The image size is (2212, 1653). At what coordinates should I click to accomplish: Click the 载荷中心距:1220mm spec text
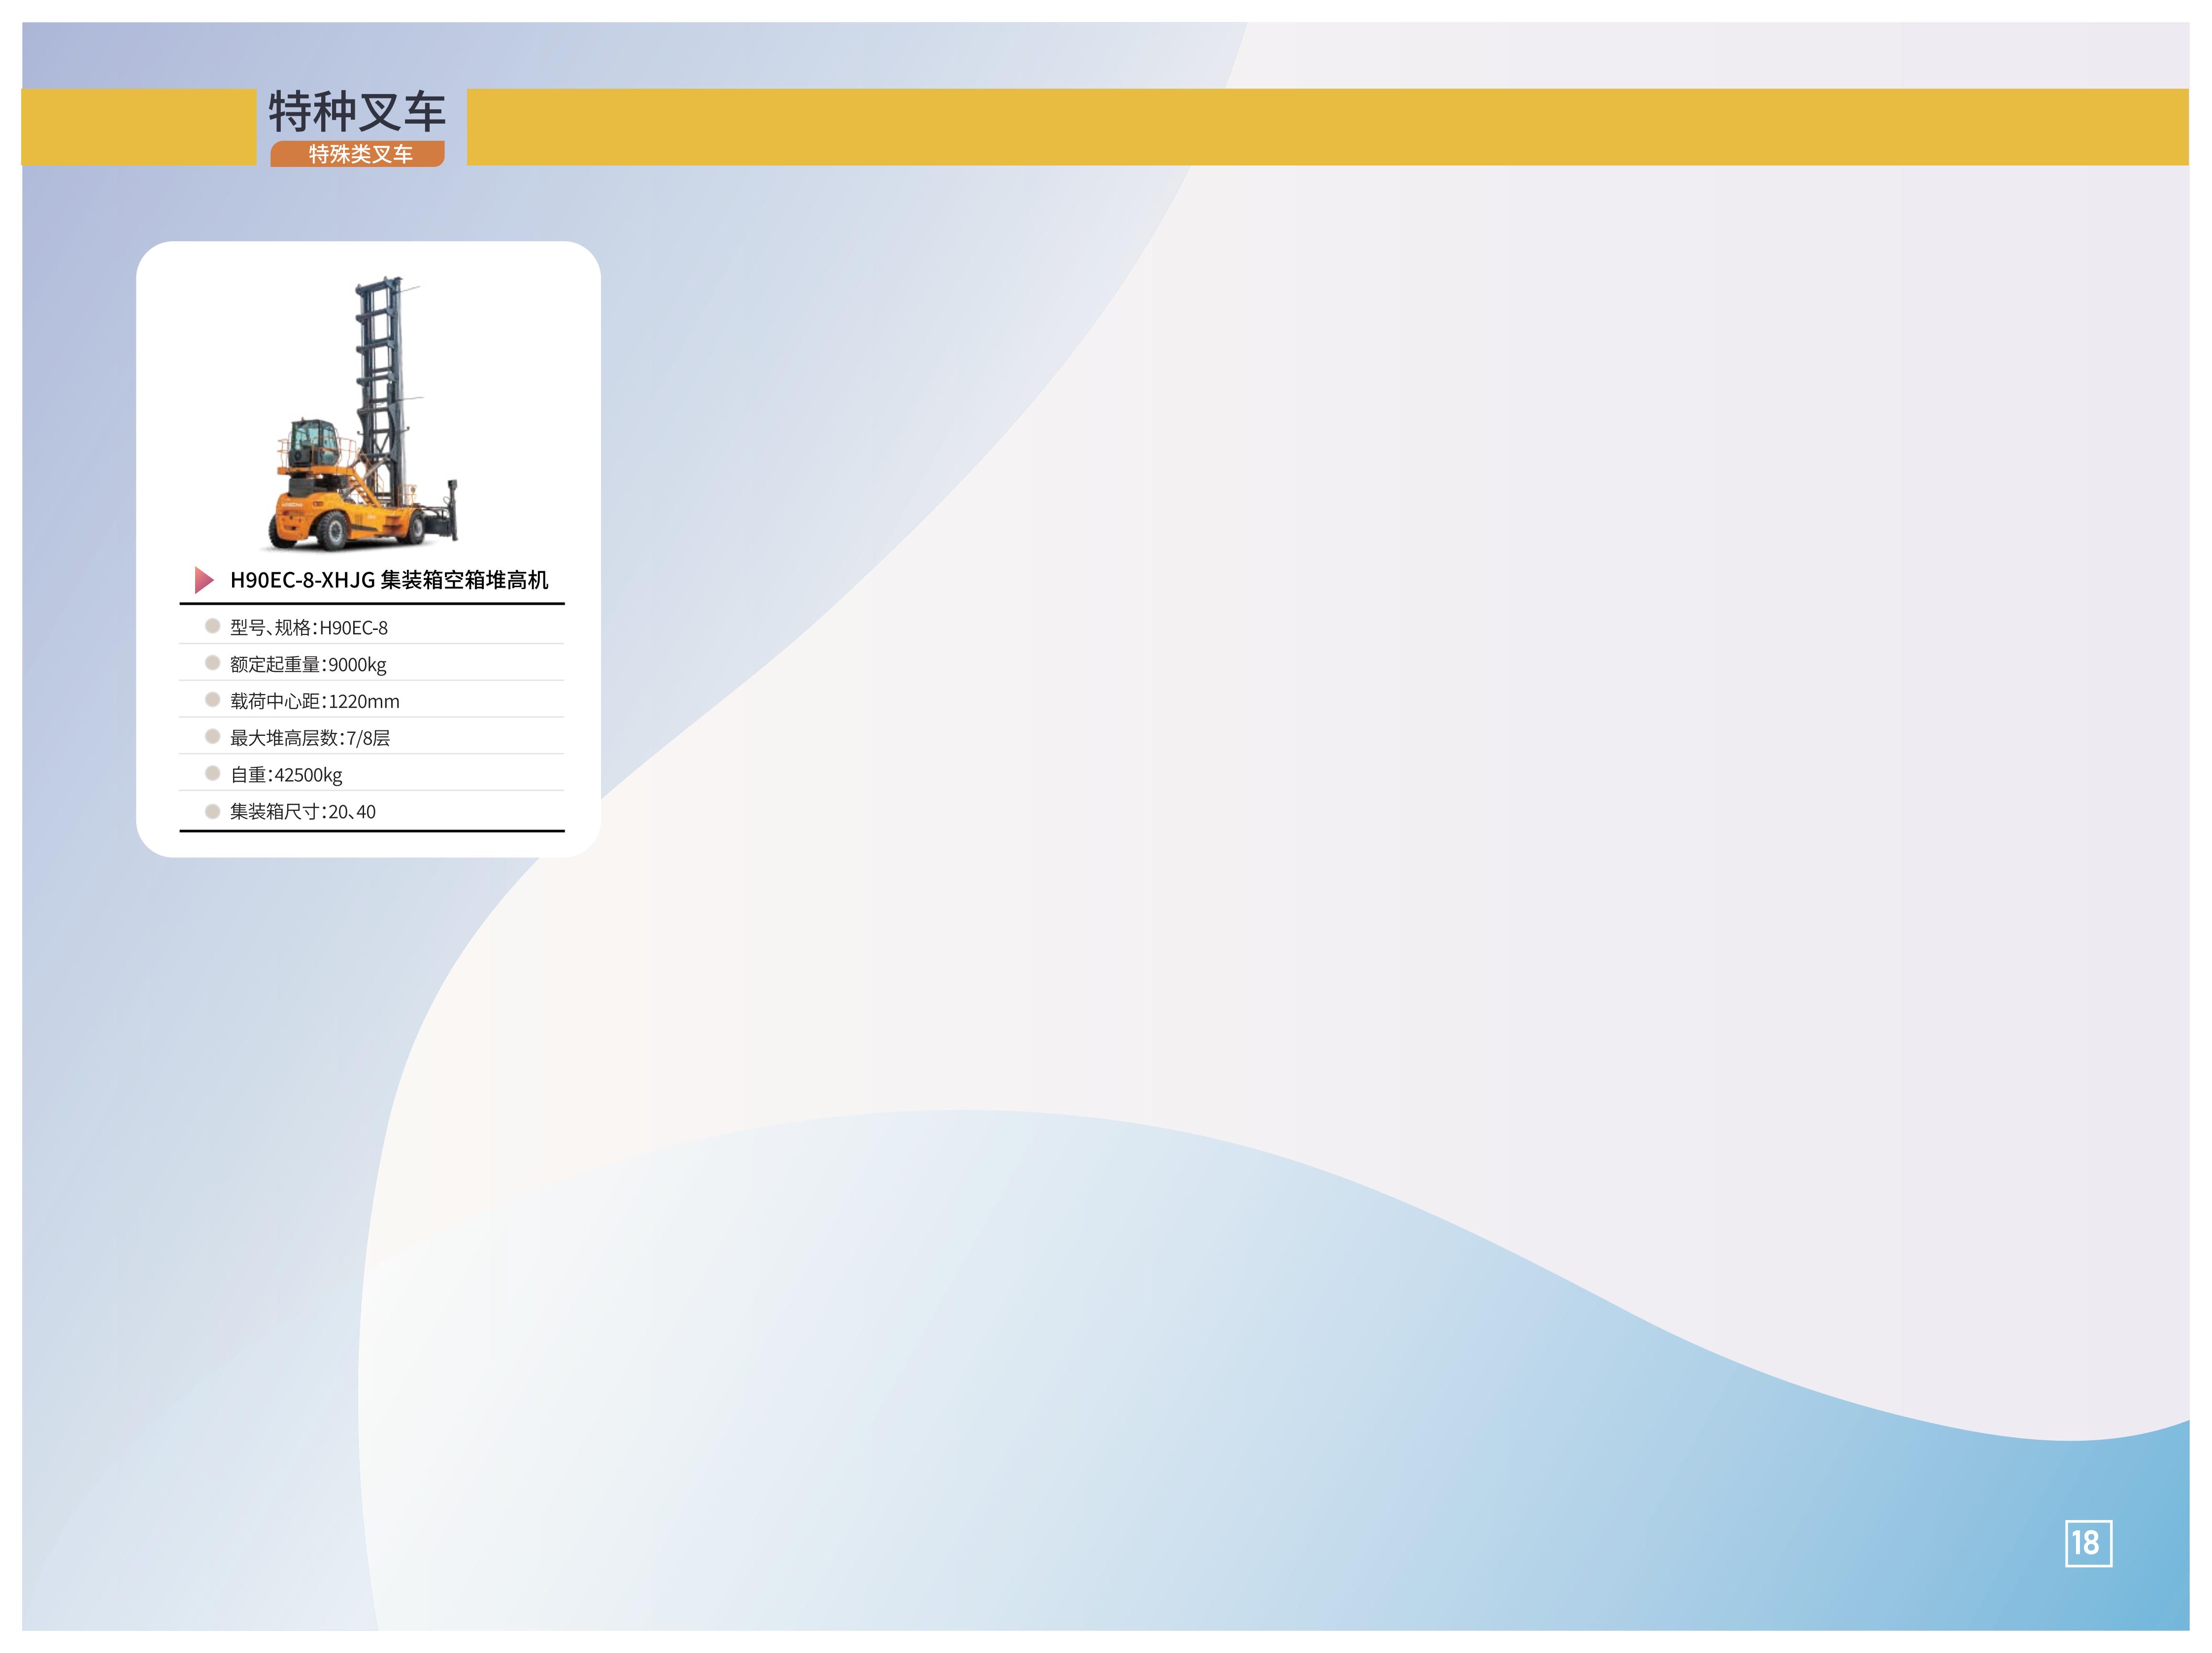pos(314,702)
